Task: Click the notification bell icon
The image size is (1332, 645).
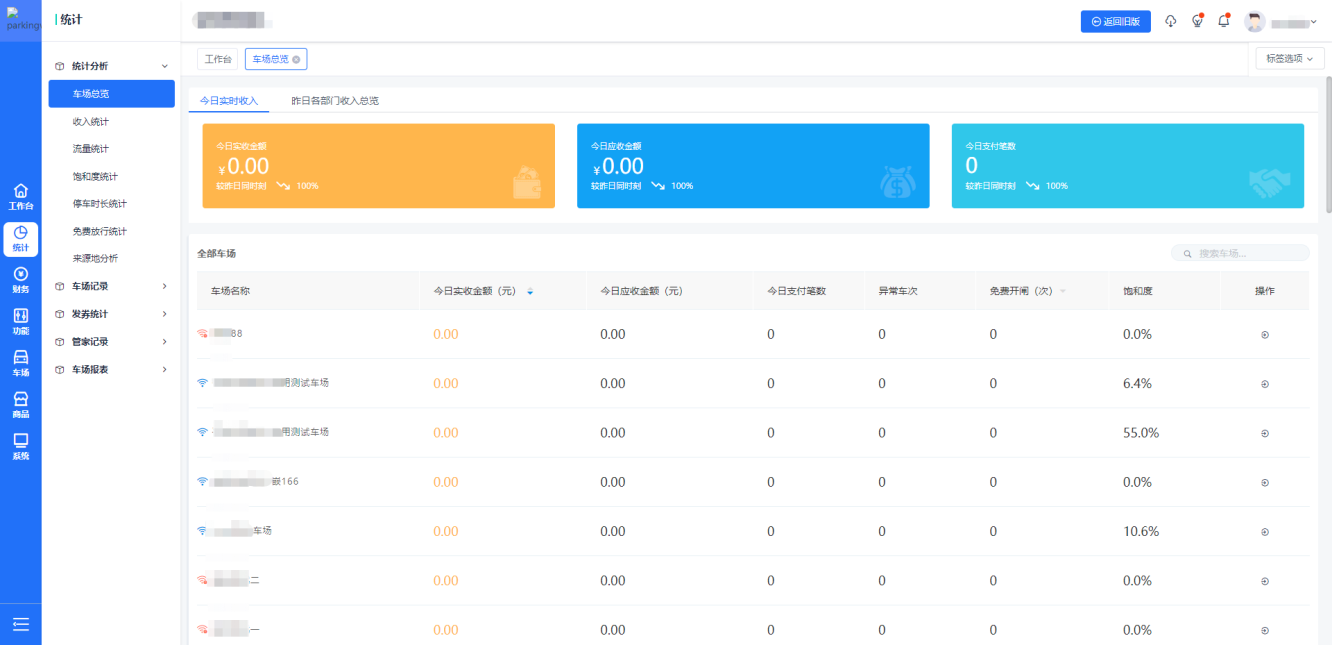Action: (1223, 21)
